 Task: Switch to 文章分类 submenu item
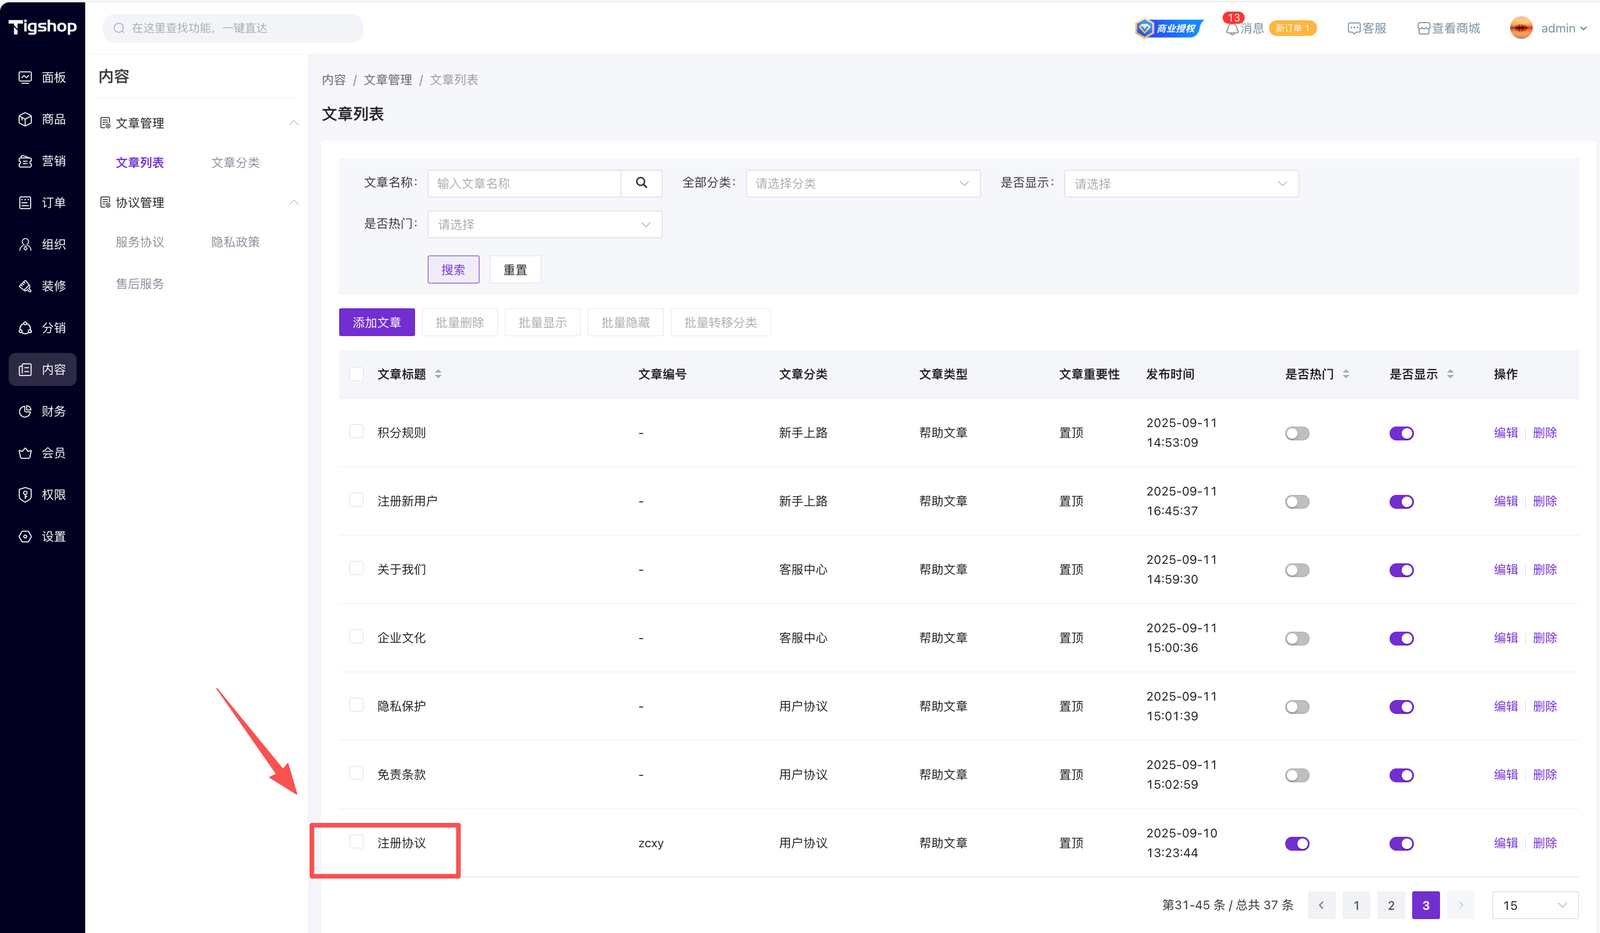(x=235, y=163)
